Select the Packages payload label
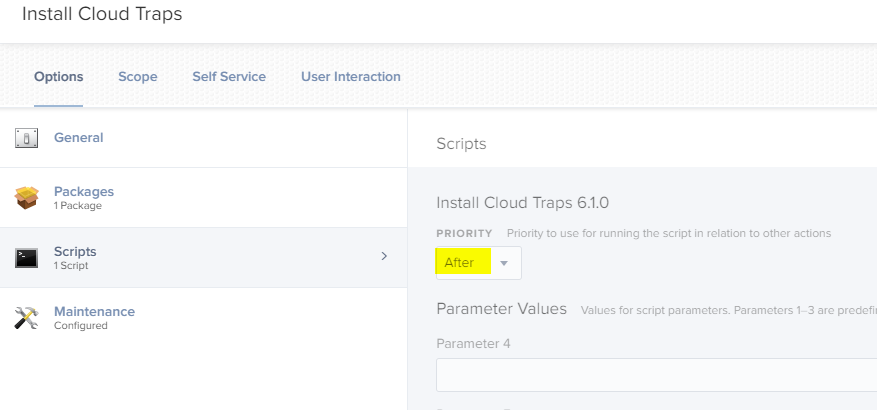 pyautogui.click(x=84, y=191)
